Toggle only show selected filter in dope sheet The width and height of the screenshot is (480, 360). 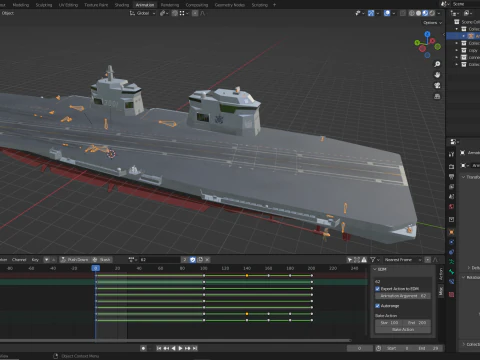(x=350, y=260)
